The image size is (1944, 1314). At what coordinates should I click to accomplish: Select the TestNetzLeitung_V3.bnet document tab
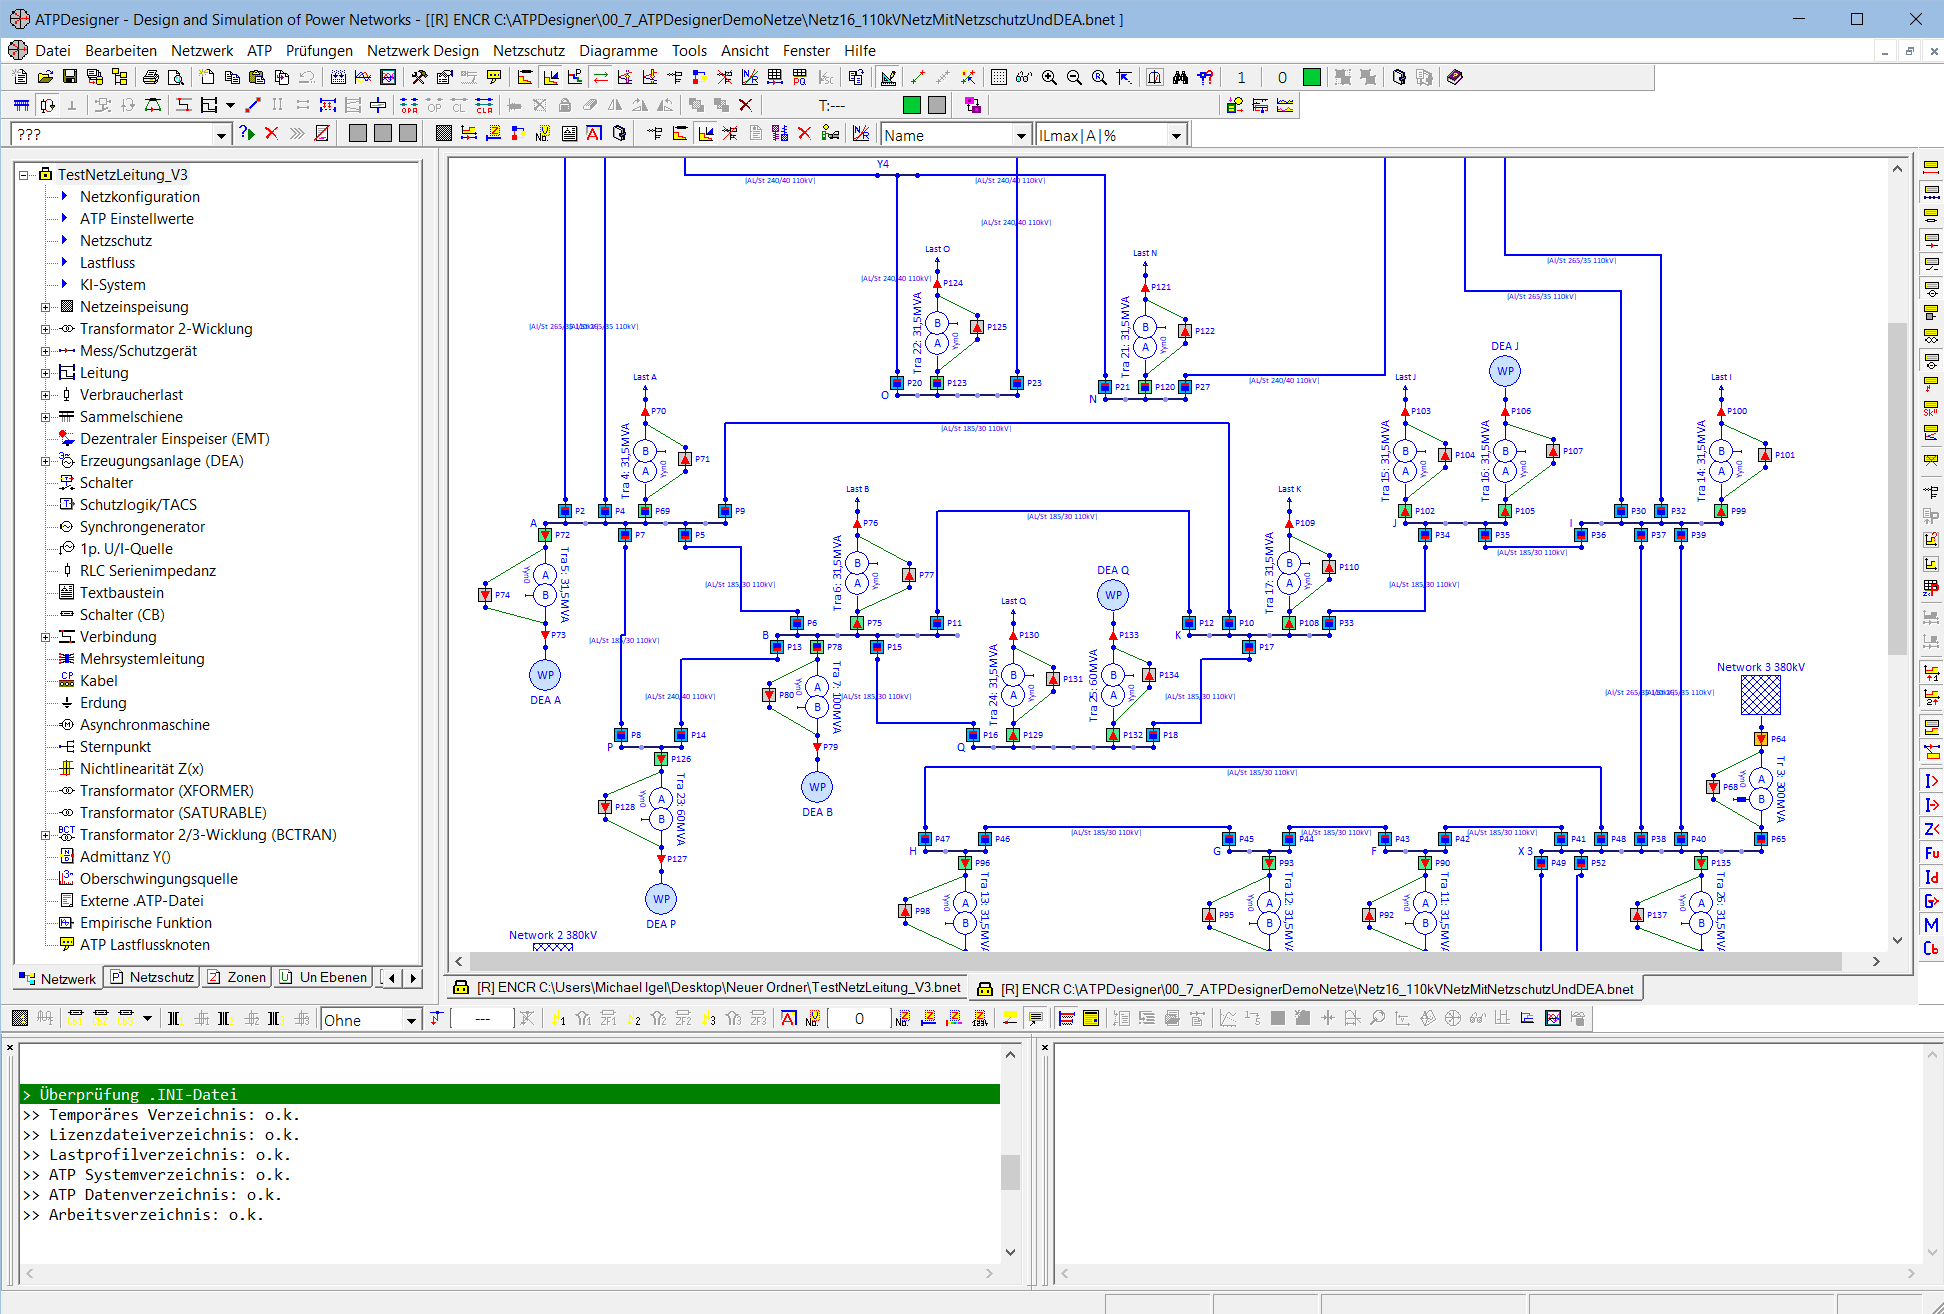pyautogui.click(x=707, y=988)
